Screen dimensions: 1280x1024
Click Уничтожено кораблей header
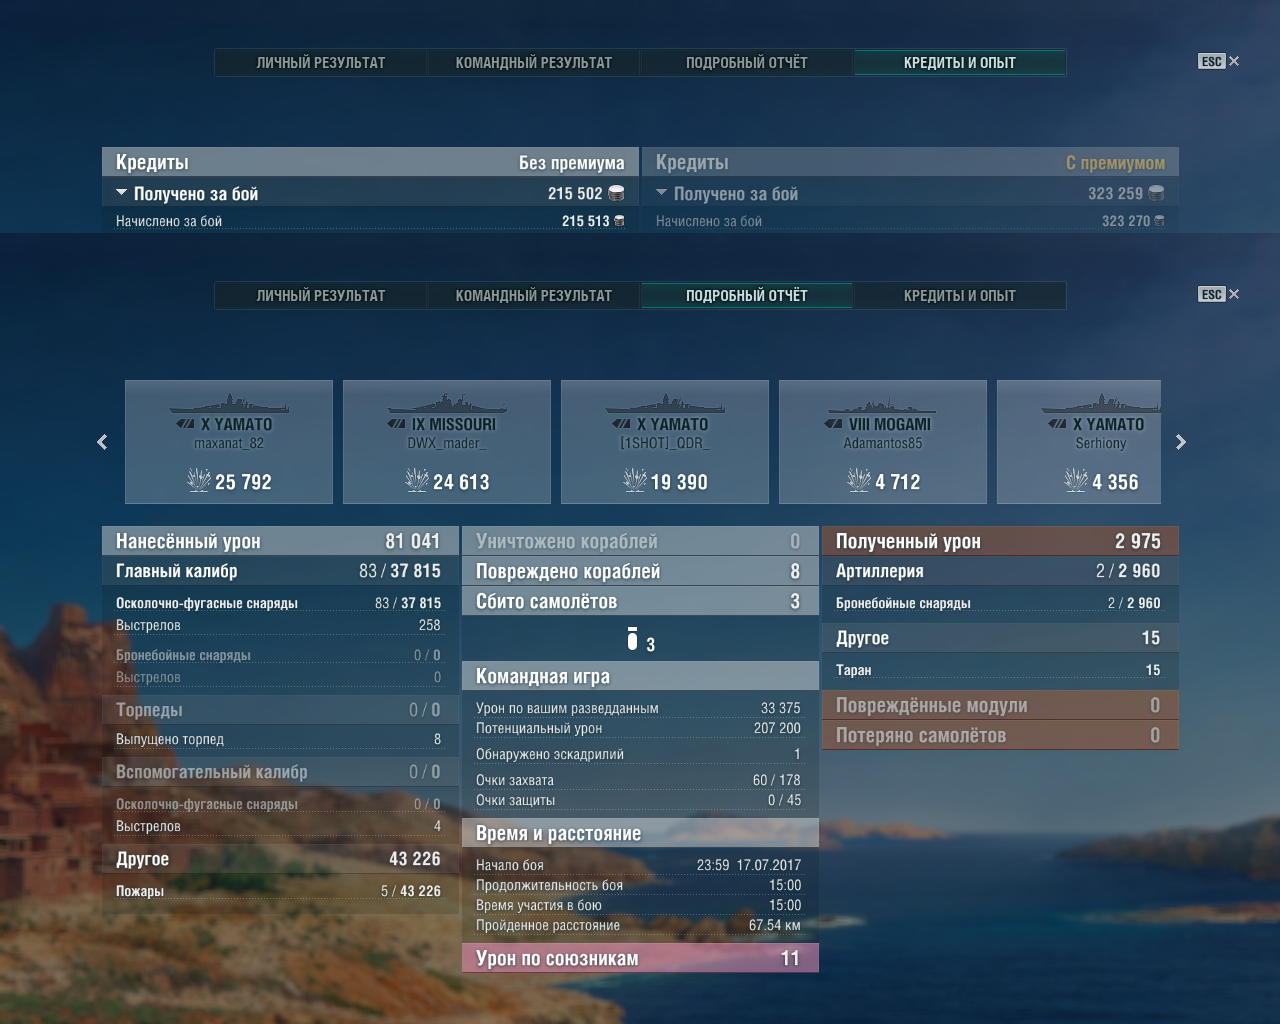click(x=640, y=541)
